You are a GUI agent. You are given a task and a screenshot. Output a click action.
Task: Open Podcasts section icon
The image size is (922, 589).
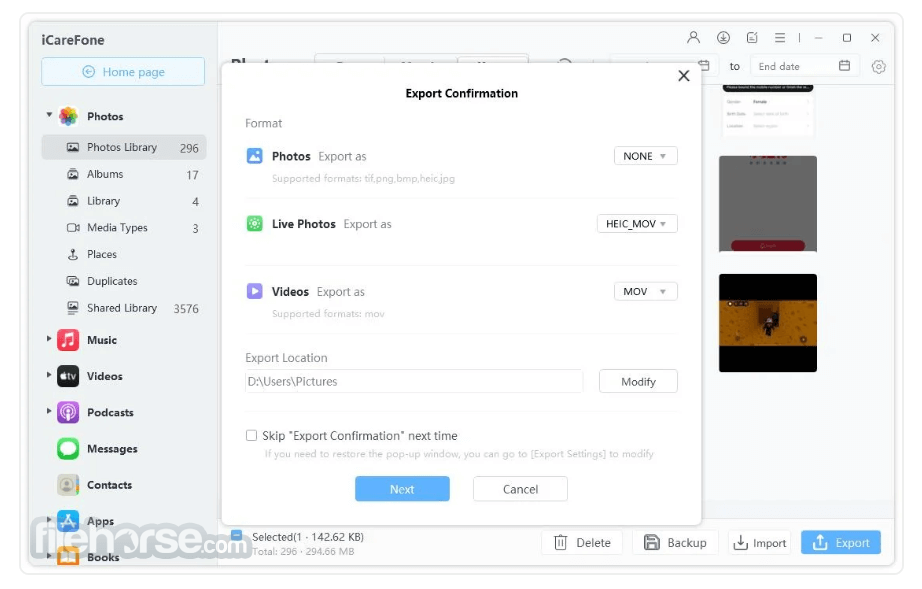68,413
